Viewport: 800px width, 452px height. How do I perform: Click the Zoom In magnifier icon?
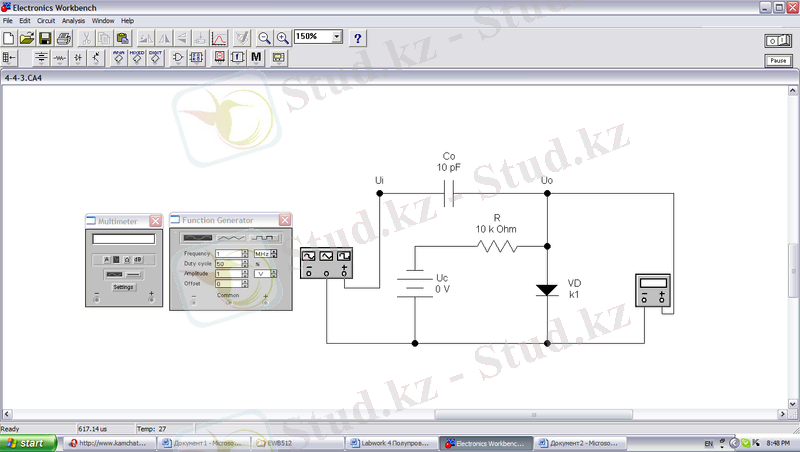283,38
